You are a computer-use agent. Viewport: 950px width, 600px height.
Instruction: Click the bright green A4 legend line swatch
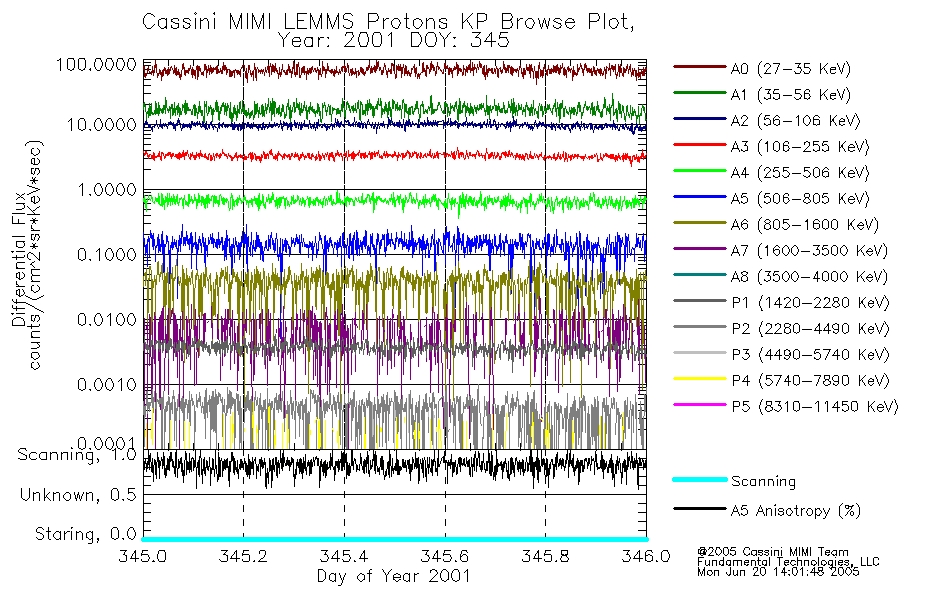(699, 171)
